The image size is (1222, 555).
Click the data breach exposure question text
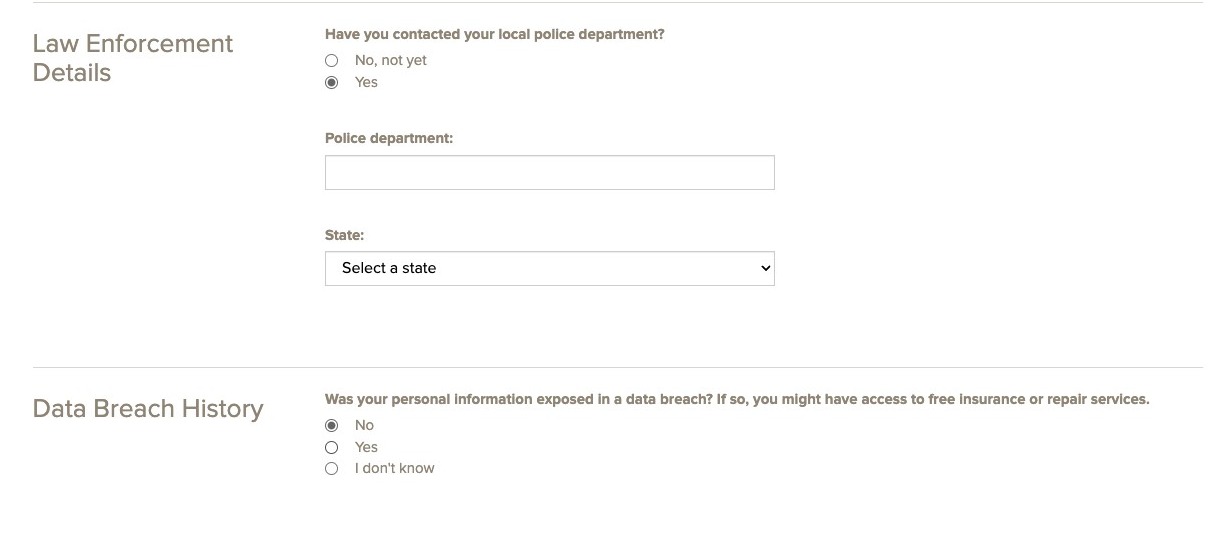pyautogui.click(x=737, y=400)
